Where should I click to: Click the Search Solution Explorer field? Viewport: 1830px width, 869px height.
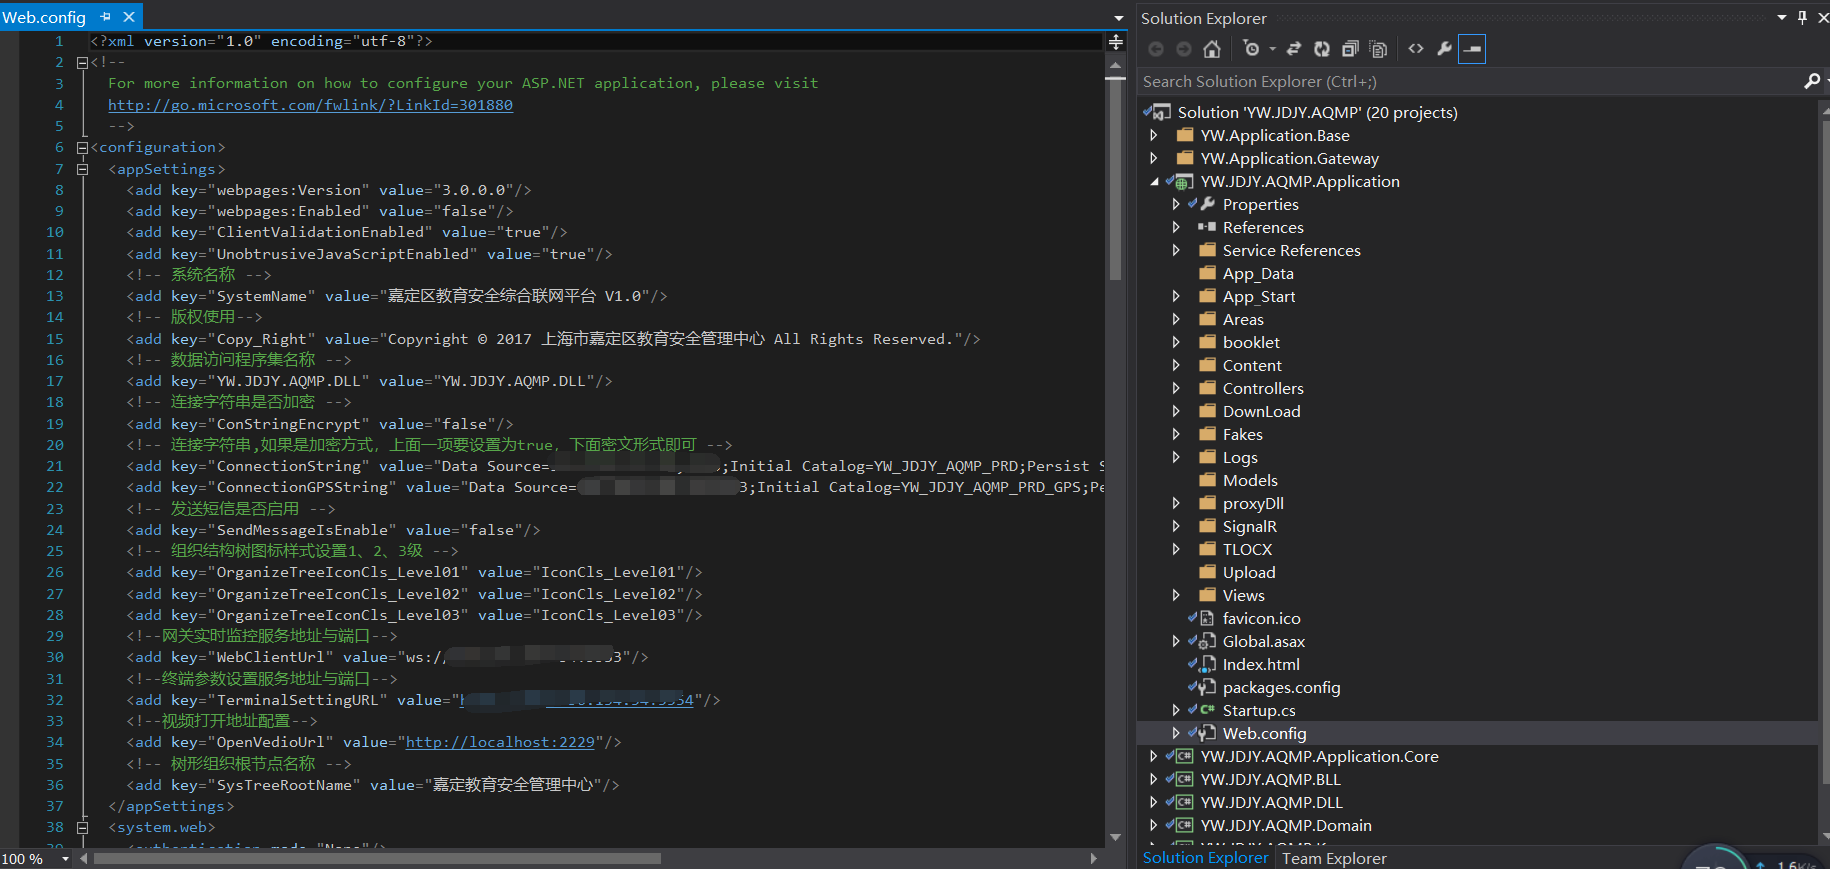(1470, 81)
